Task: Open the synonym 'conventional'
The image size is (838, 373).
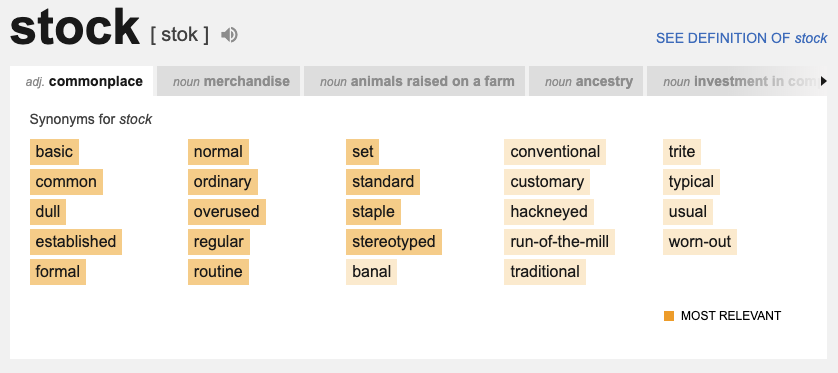Action: [555, 152]
